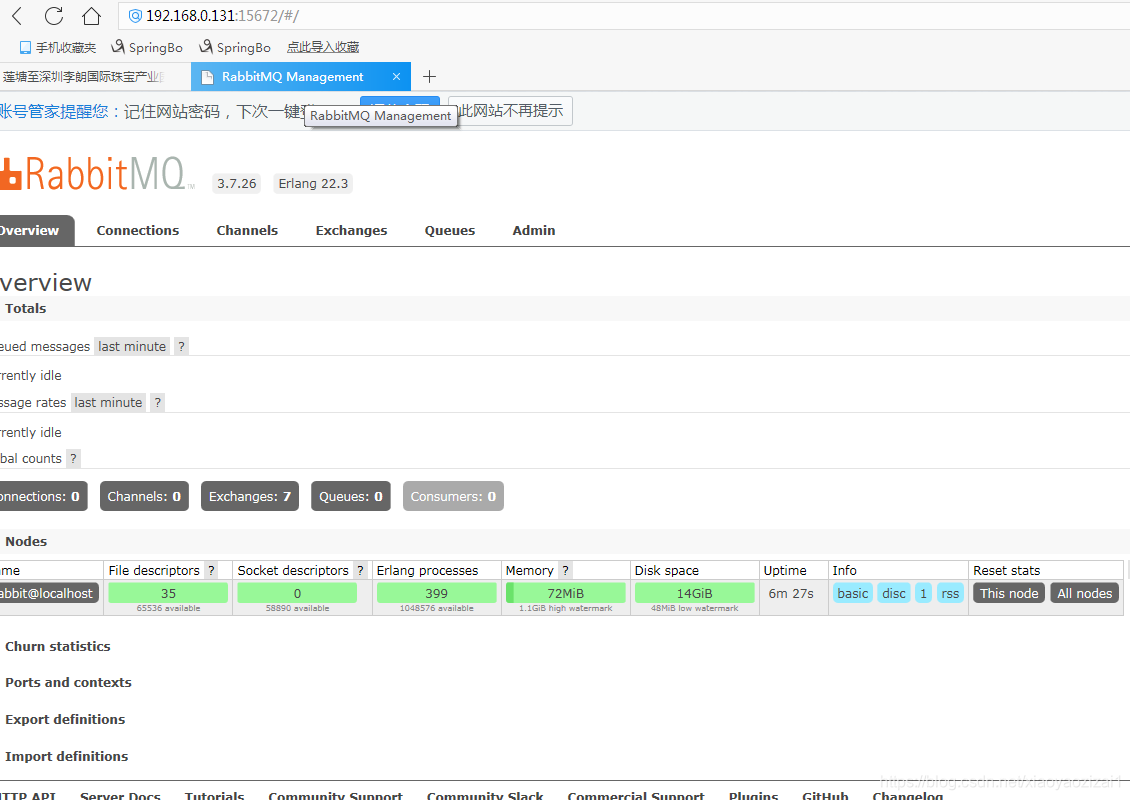Click the browser back arrow
Screen dimensions: 1130x800
click(x=17, y=16)
